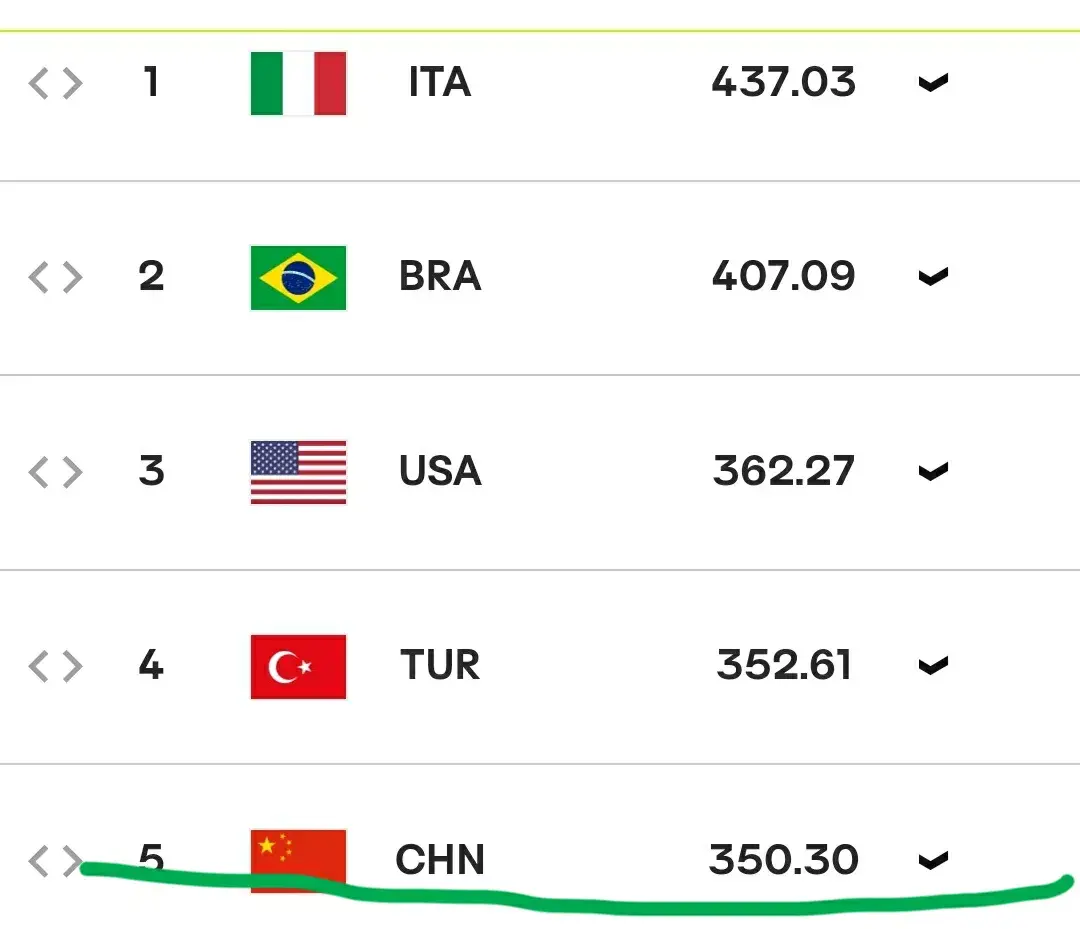Expand the USA row details chevron

click(933, 472)
